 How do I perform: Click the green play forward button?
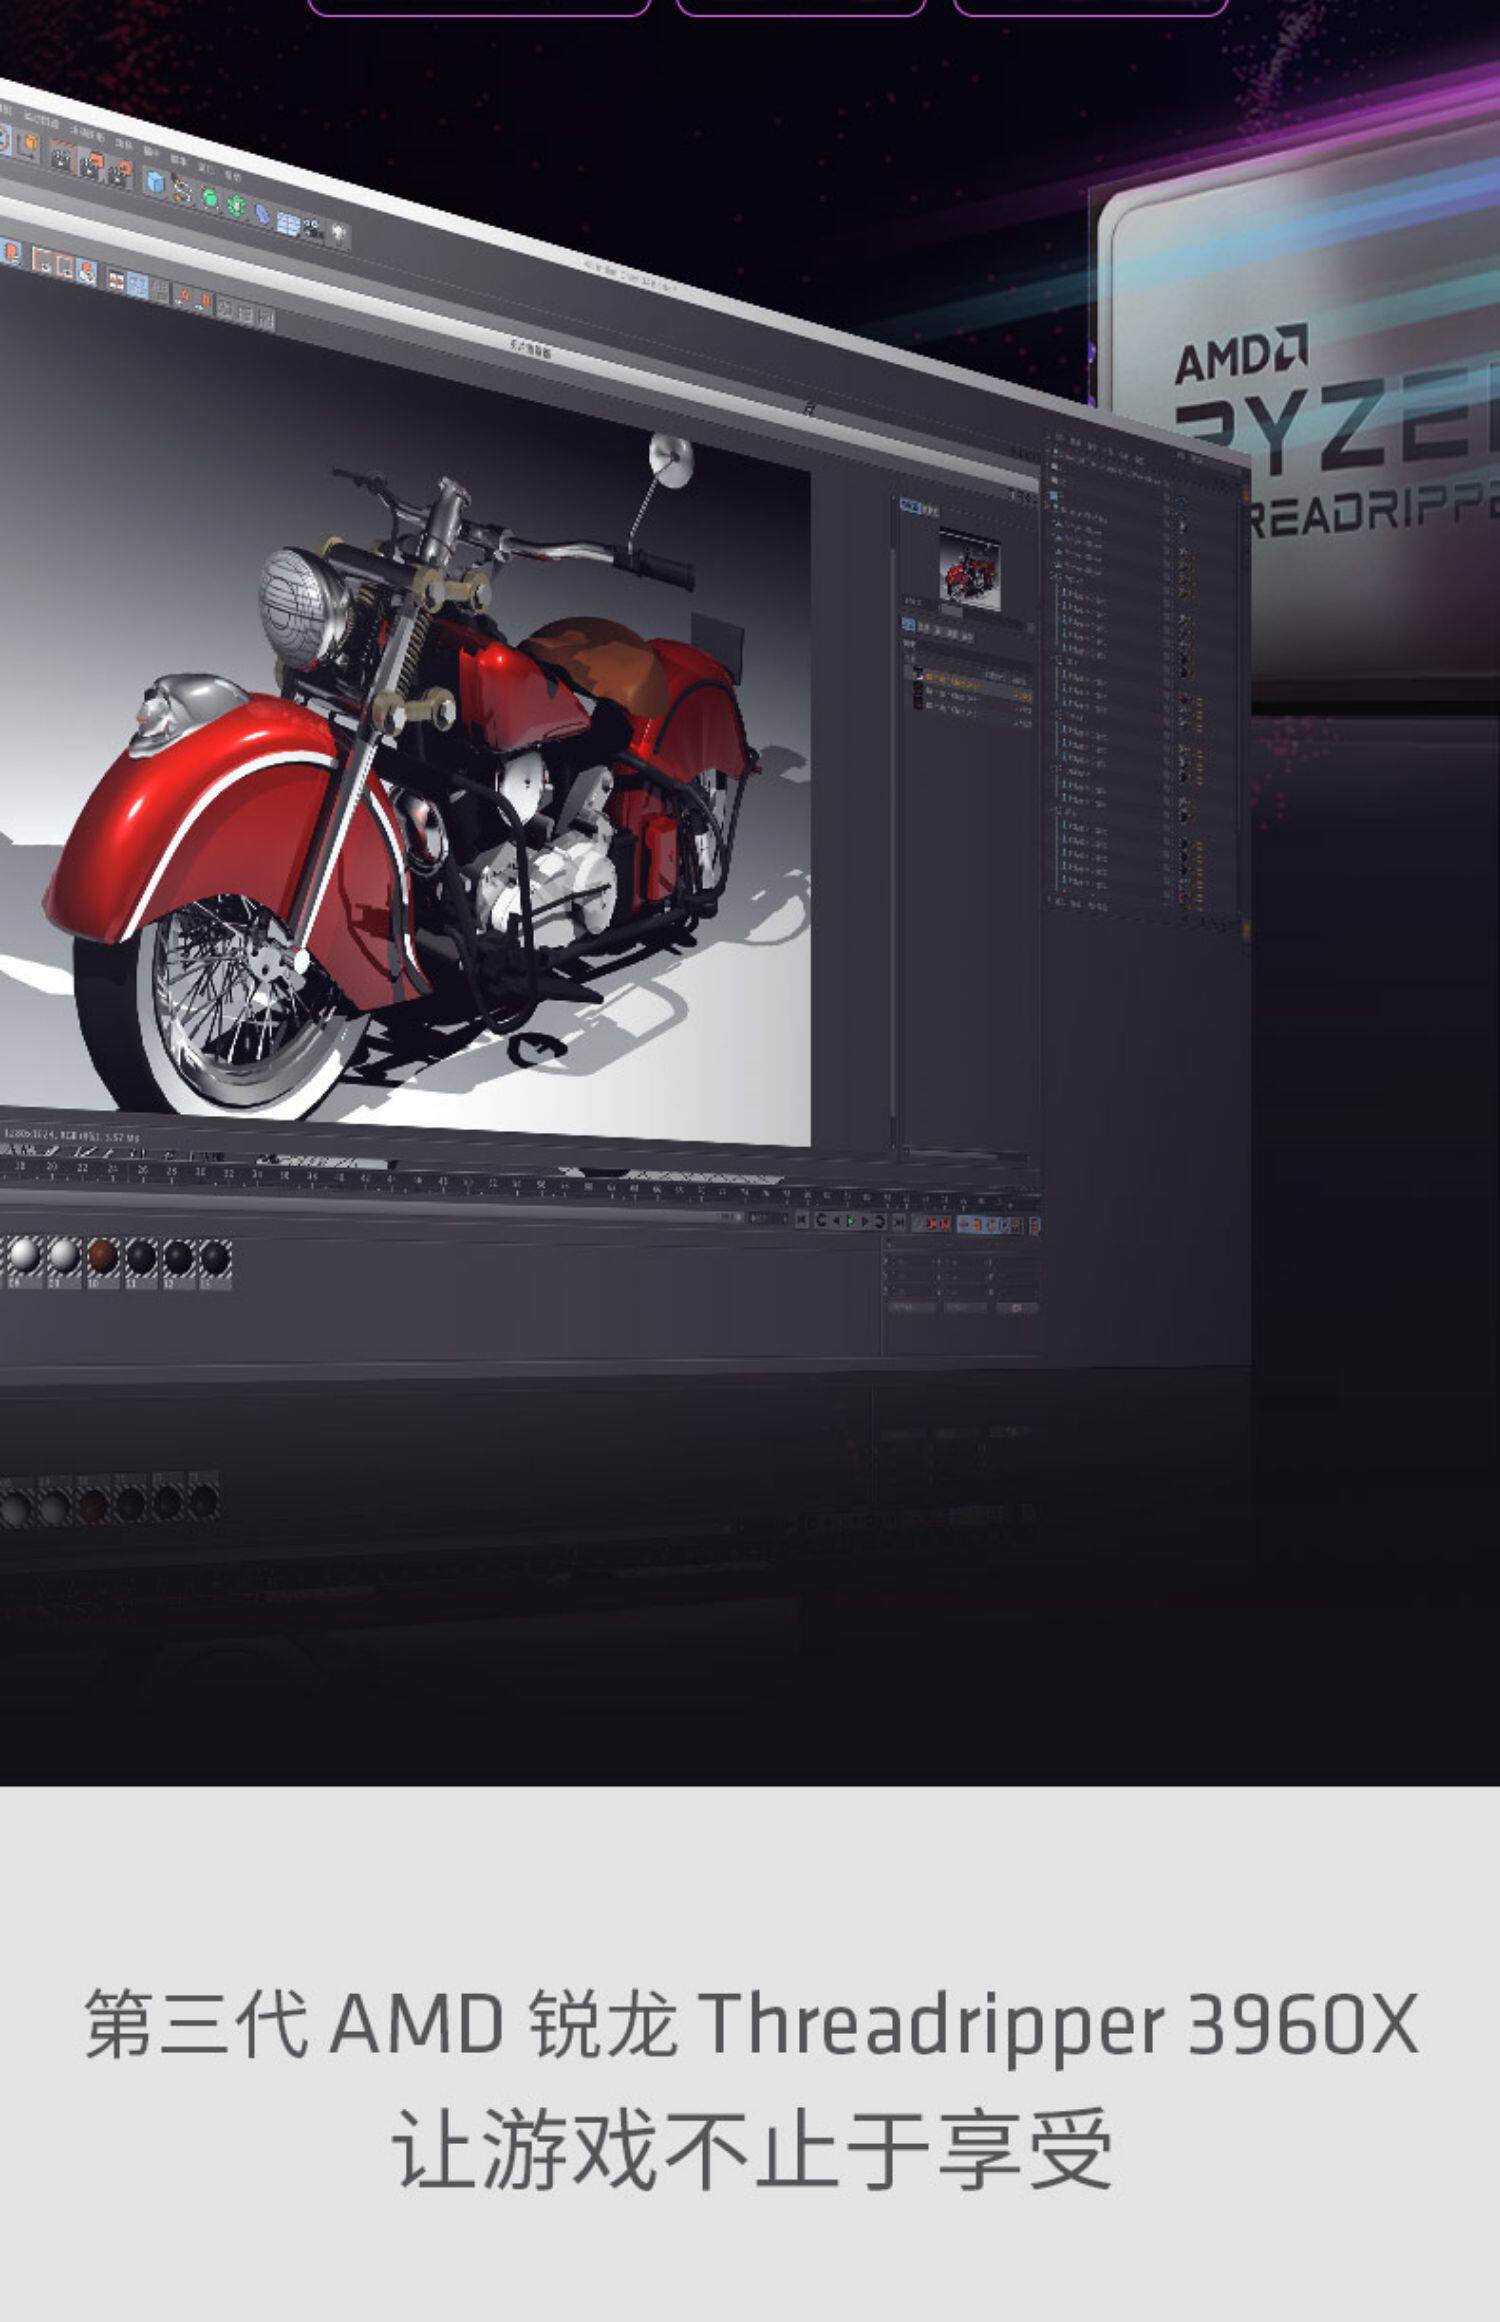(850, 1221)
